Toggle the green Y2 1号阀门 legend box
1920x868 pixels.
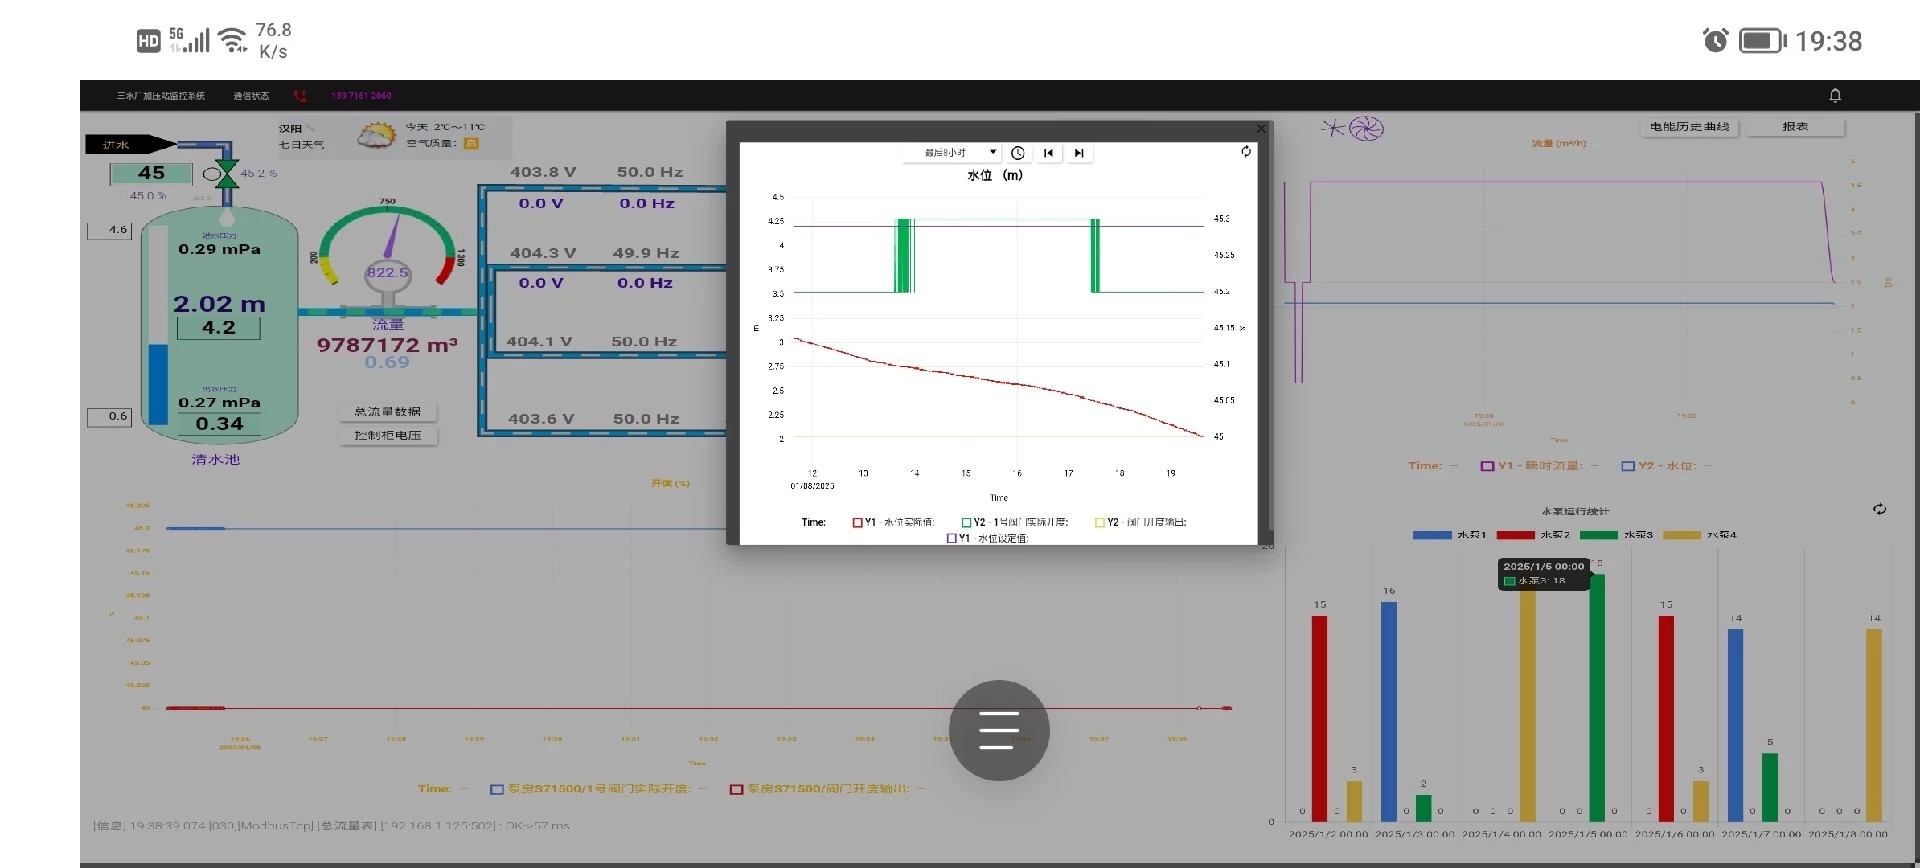click(x=966, y=522)
